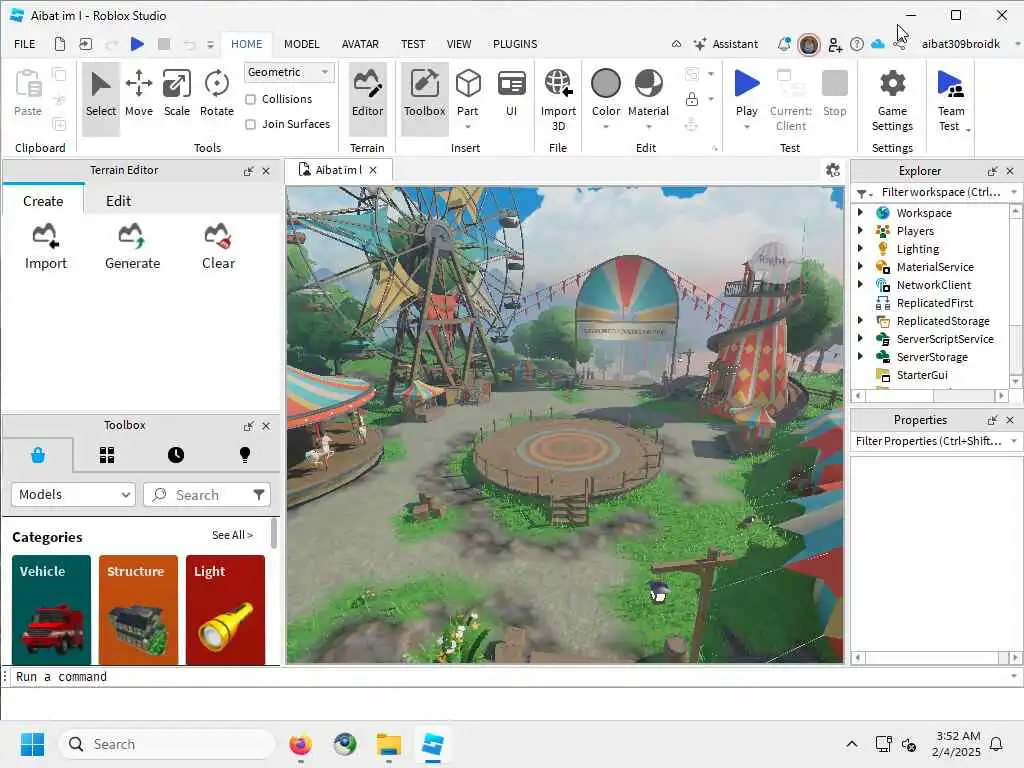Expand the Workspace node

tap(860, 212)
